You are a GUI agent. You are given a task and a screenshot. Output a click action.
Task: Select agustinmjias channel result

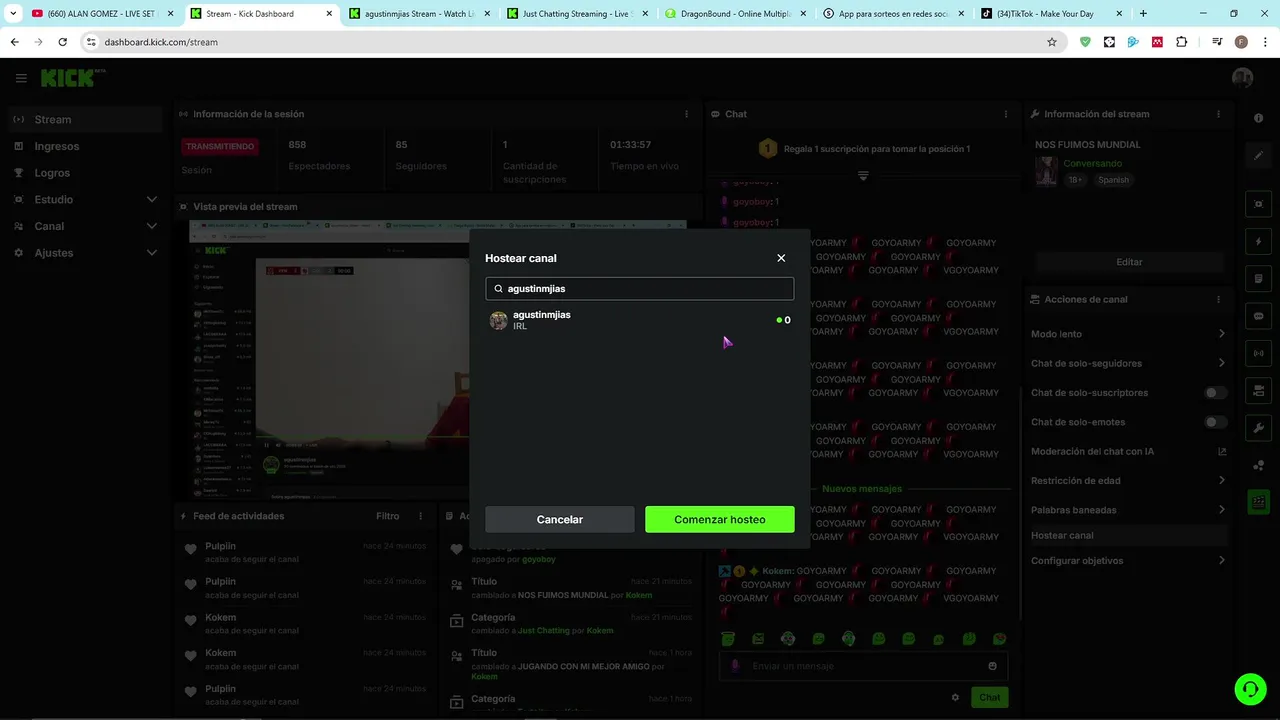640,320
